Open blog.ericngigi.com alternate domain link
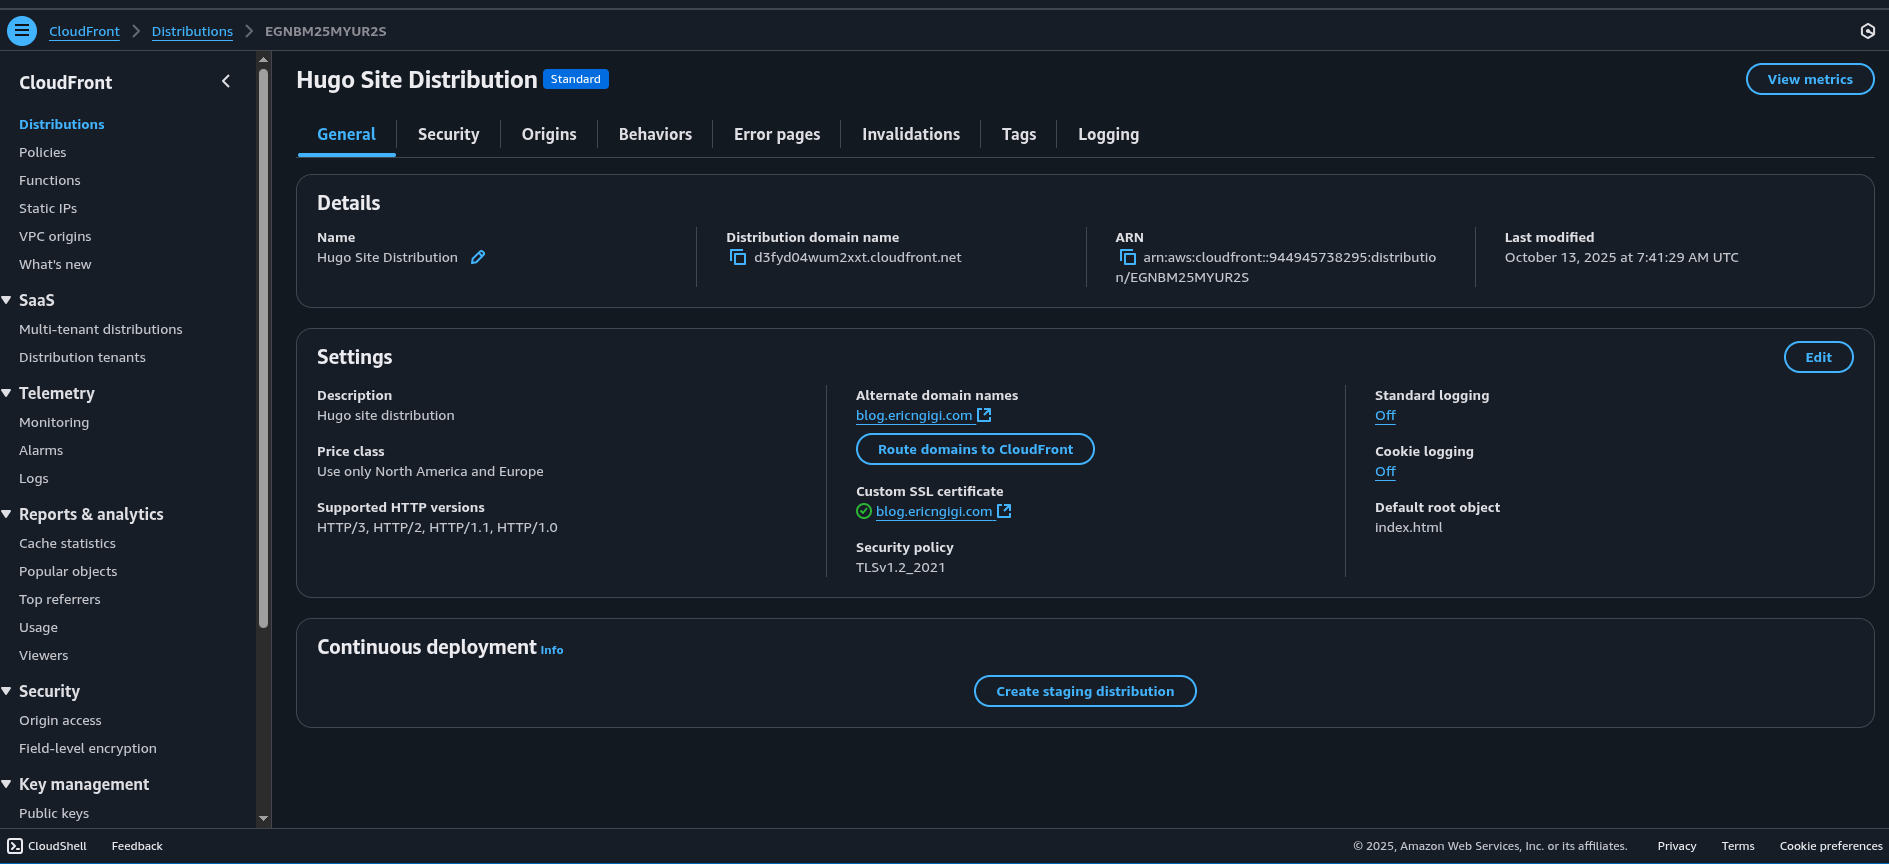The image size is (1889, 864). (914, 415)
